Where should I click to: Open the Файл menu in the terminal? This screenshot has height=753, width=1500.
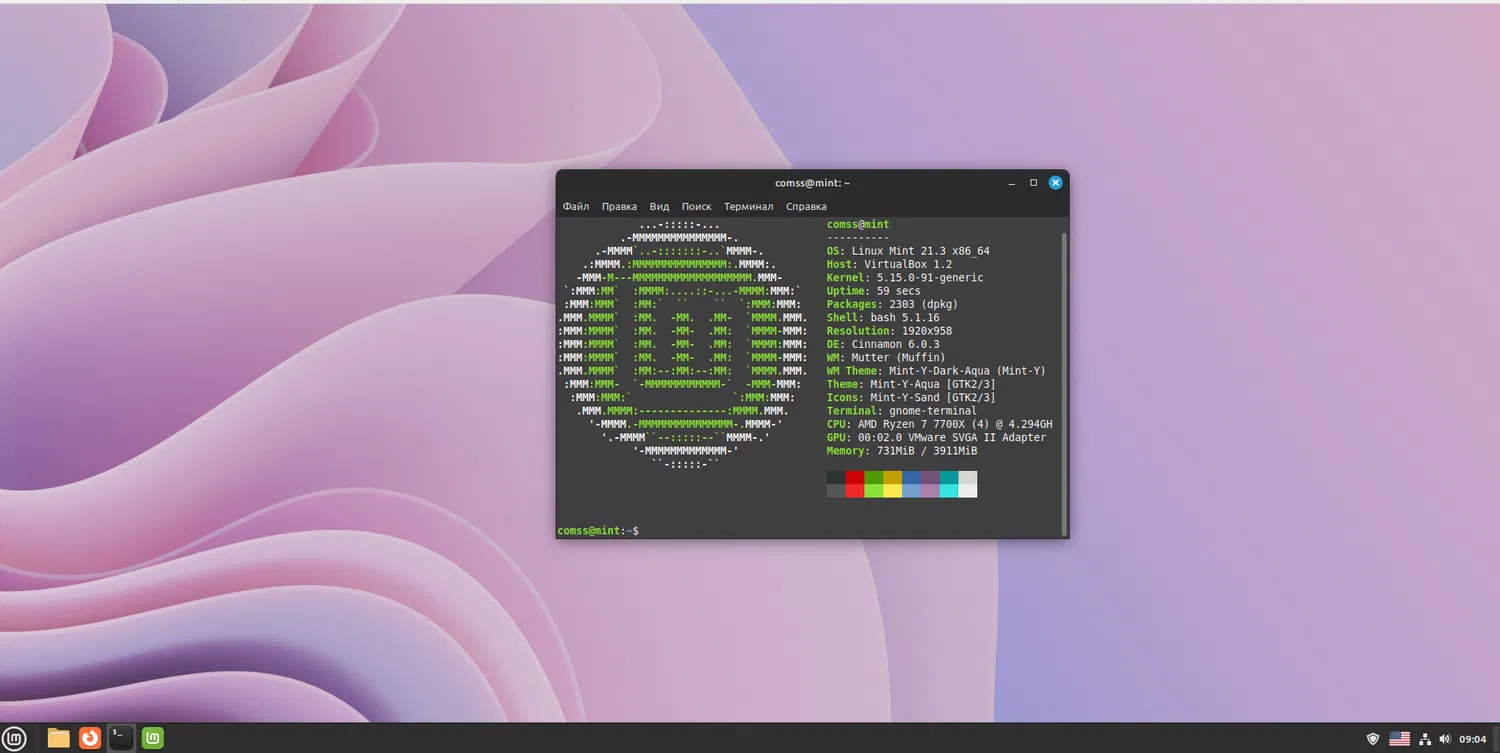(x=576, y=207)
